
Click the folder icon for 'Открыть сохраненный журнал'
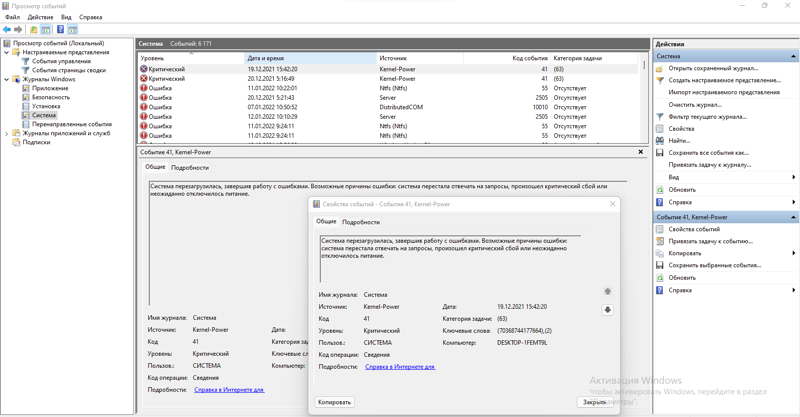pos(660,68)
